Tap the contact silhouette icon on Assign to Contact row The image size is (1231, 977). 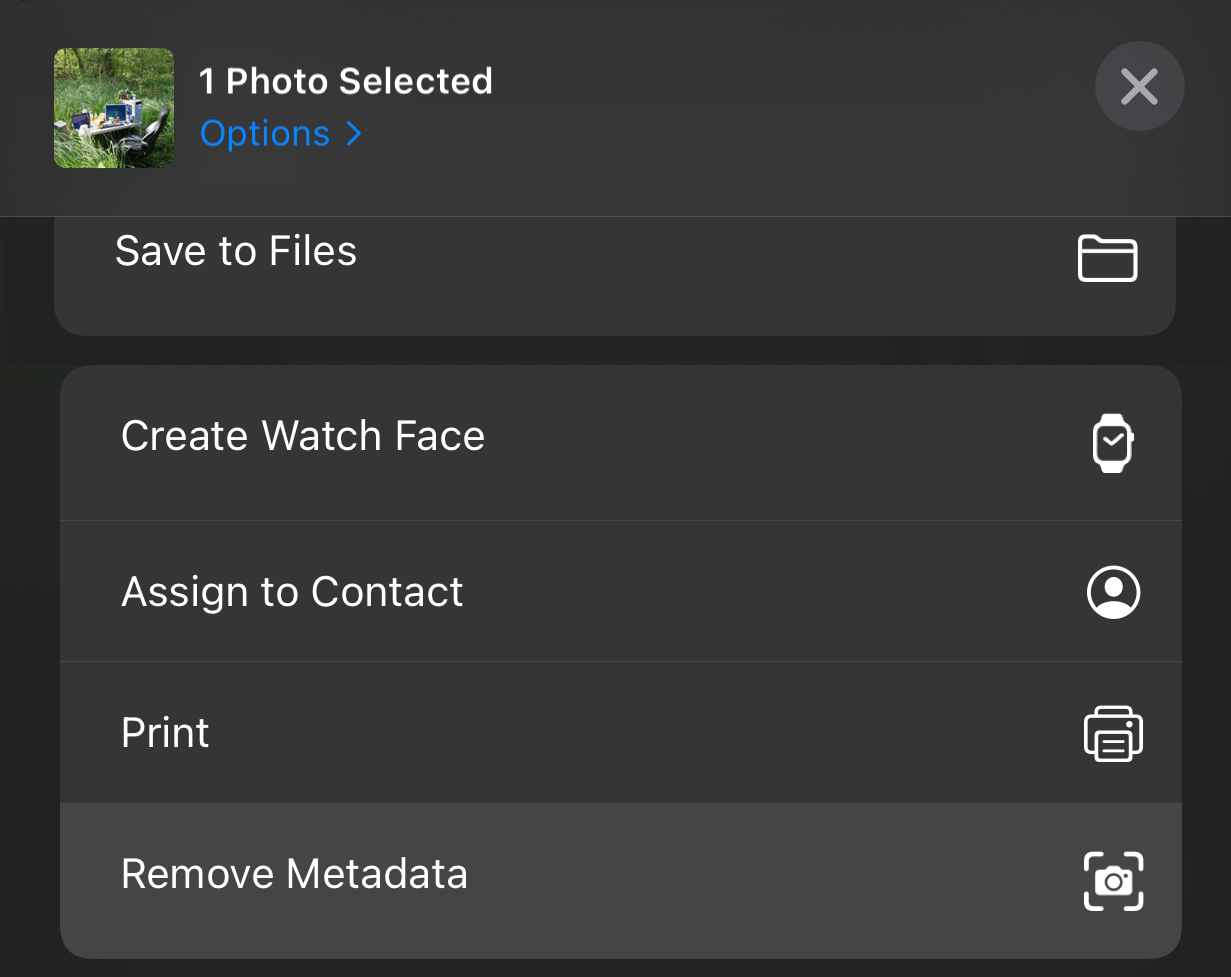(x=1113, y=592)
